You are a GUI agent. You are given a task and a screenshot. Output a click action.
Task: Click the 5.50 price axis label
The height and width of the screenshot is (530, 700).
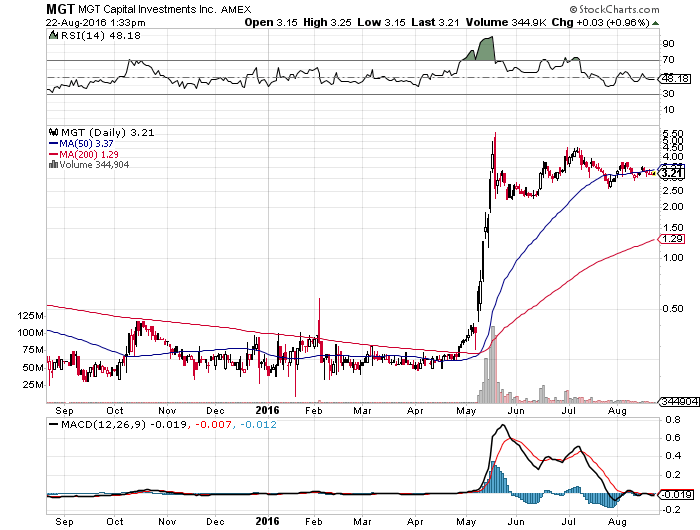(673, 134)
